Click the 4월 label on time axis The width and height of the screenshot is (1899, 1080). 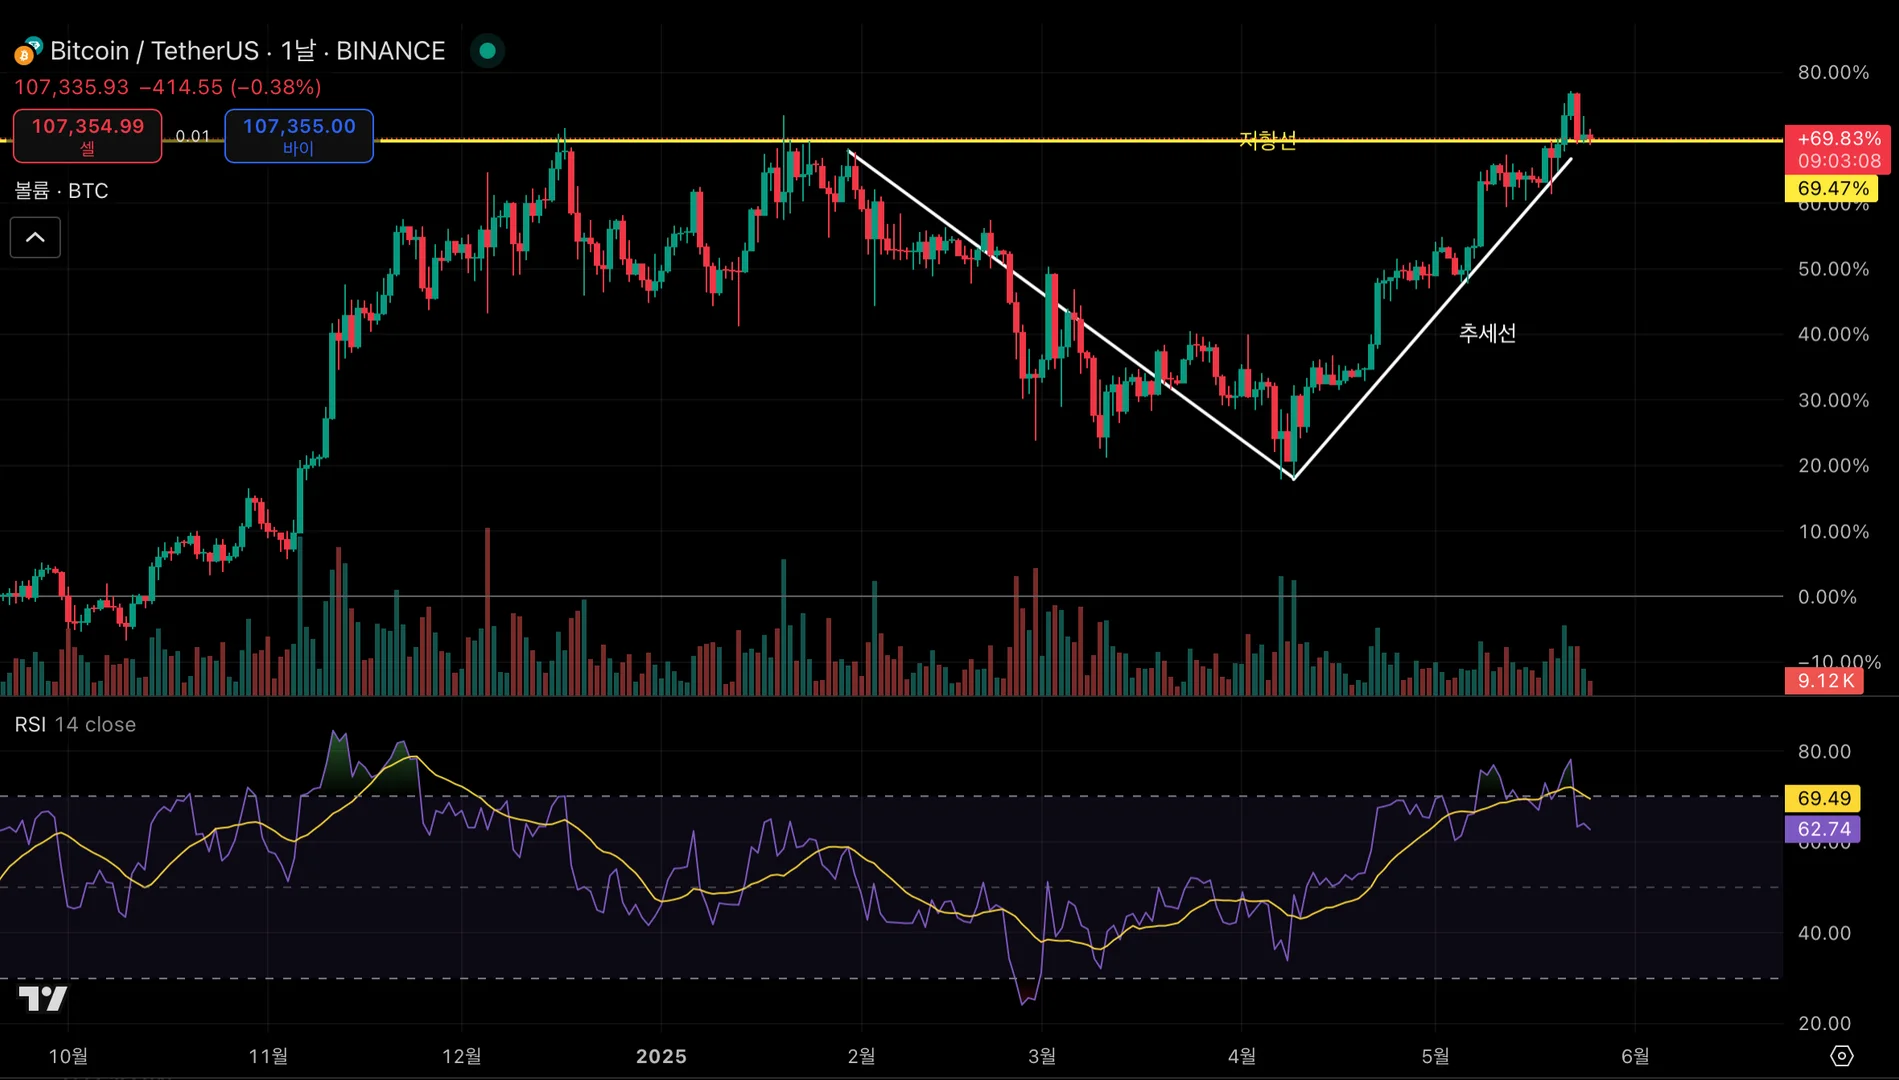(x=1242, y=1056)
